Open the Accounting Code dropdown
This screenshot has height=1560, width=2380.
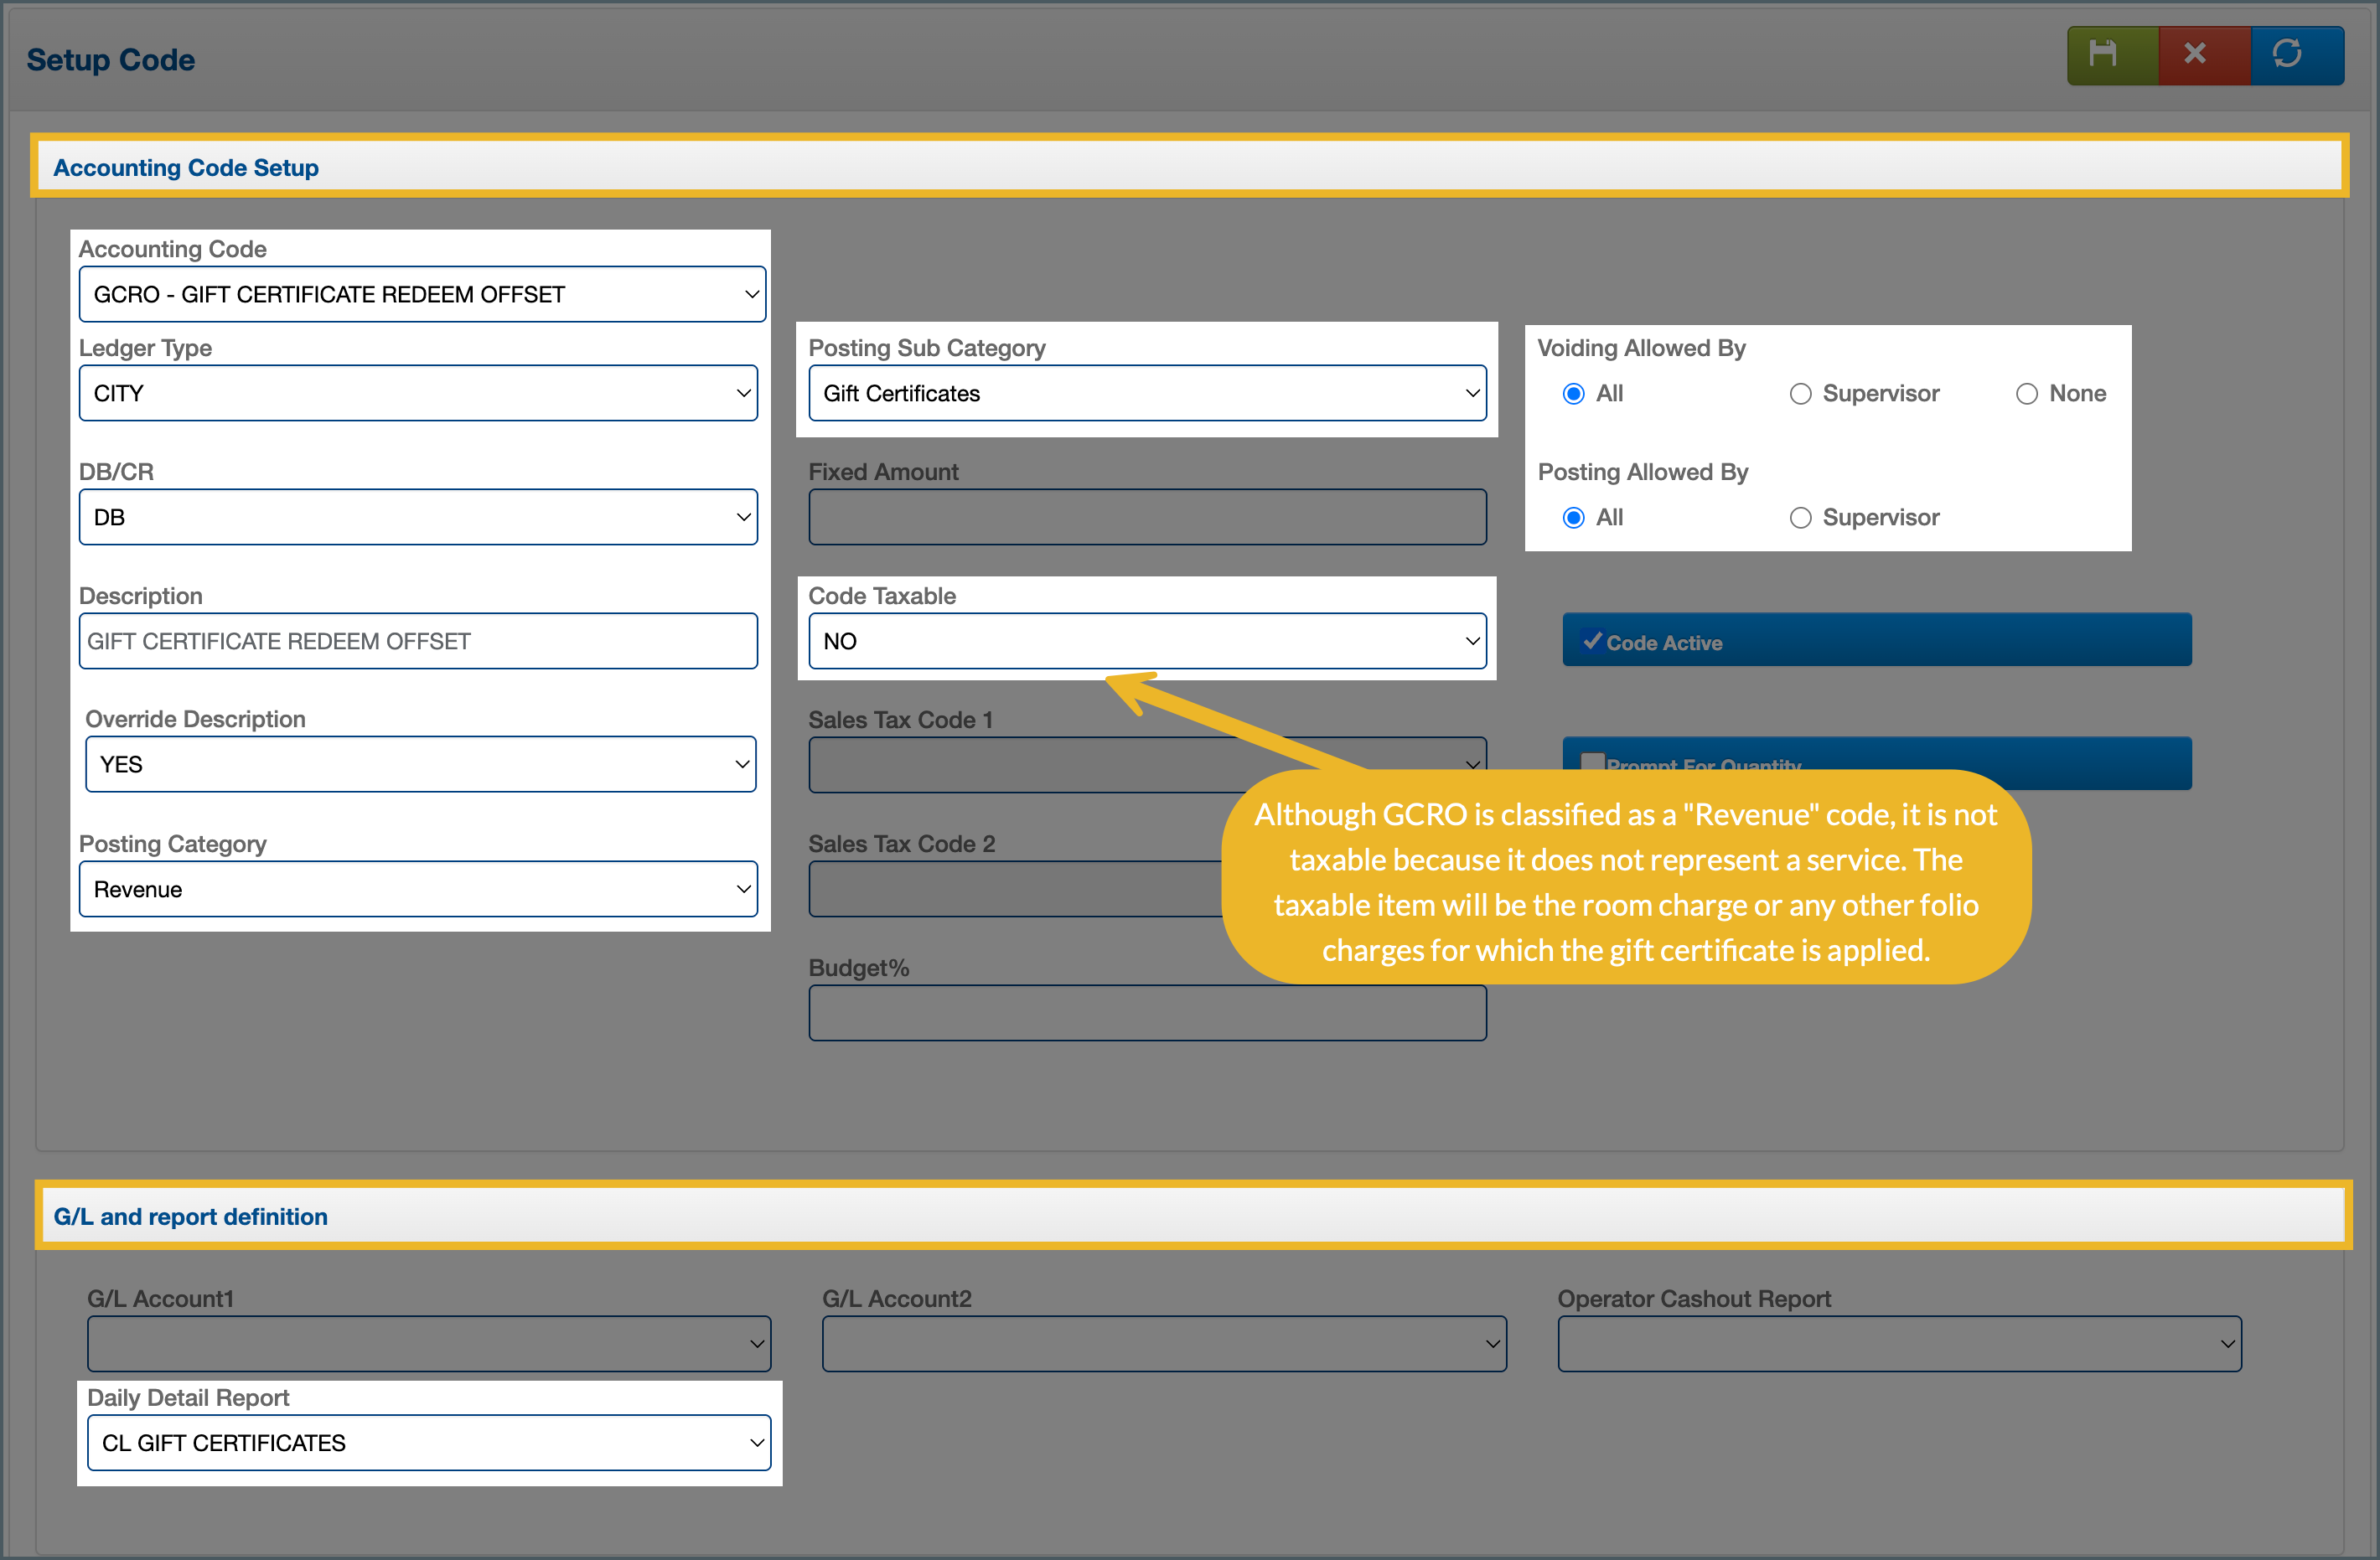coord(422,294)
